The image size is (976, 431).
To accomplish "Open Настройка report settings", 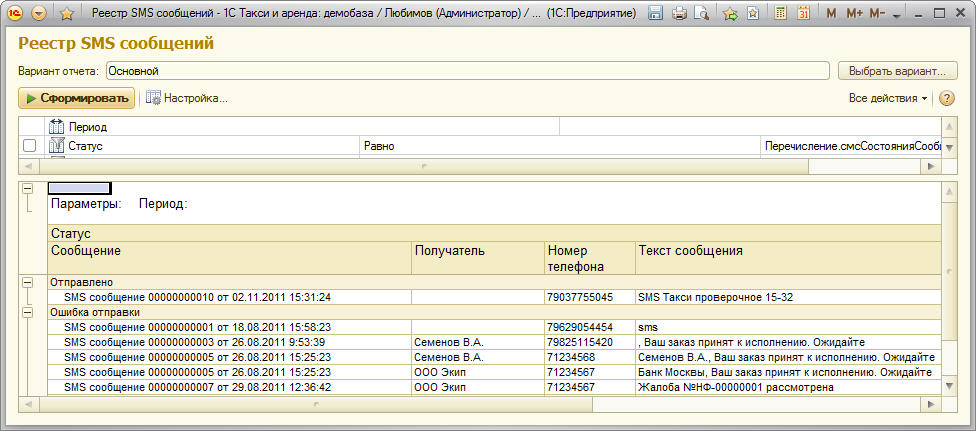I will pyautogui.click(x=187, y=98).
